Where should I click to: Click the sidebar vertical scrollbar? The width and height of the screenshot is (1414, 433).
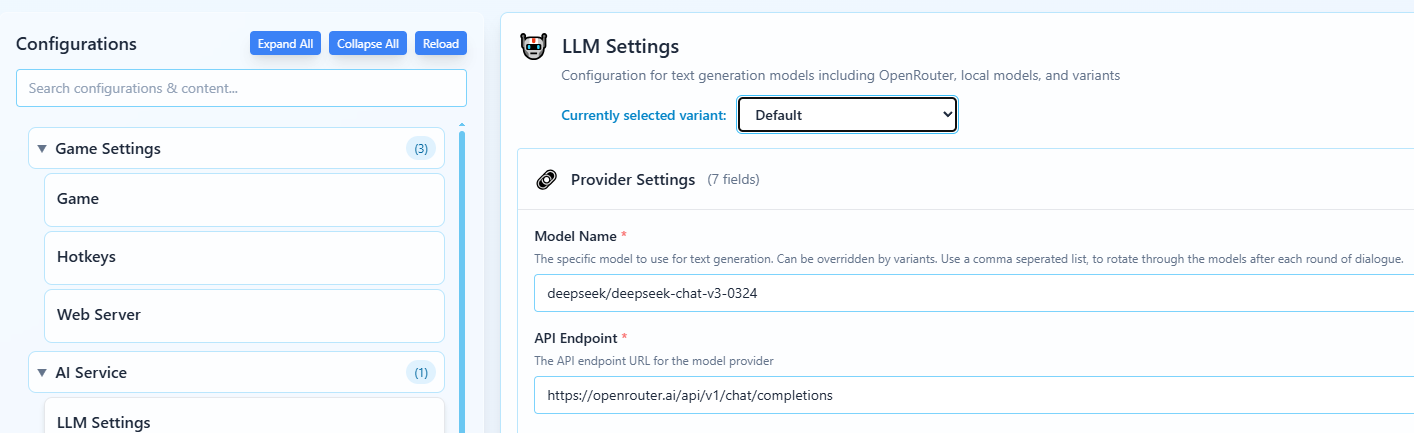(462, 280)
